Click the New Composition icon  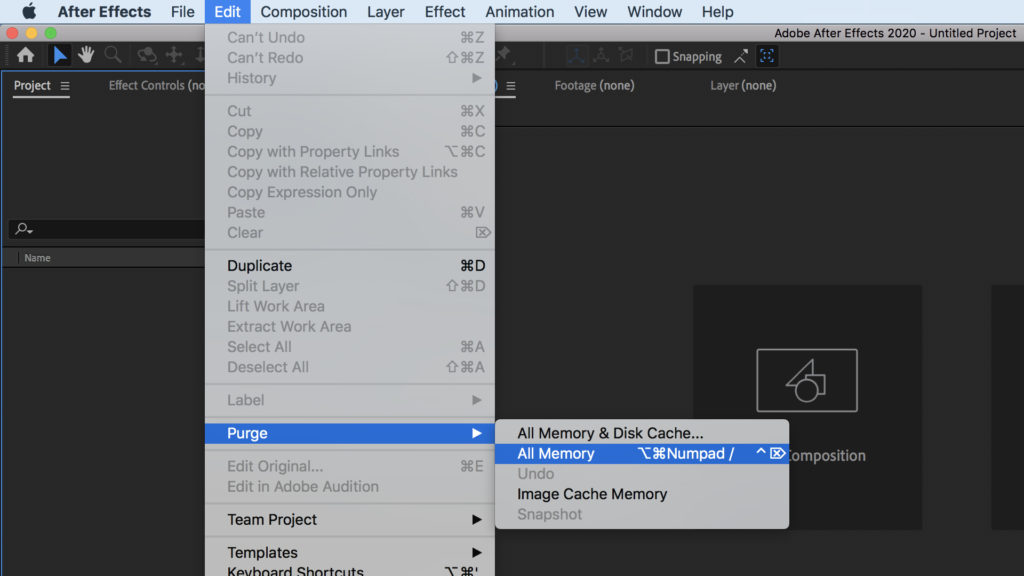pos(806,380)
